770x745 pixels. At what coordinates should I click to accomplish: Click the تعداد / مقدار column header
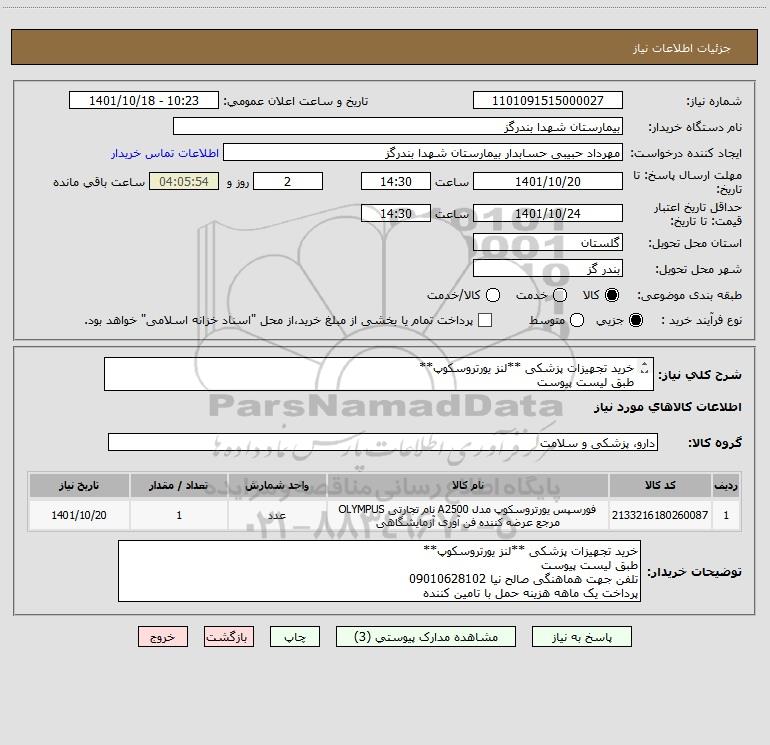[x=179, y=486]
